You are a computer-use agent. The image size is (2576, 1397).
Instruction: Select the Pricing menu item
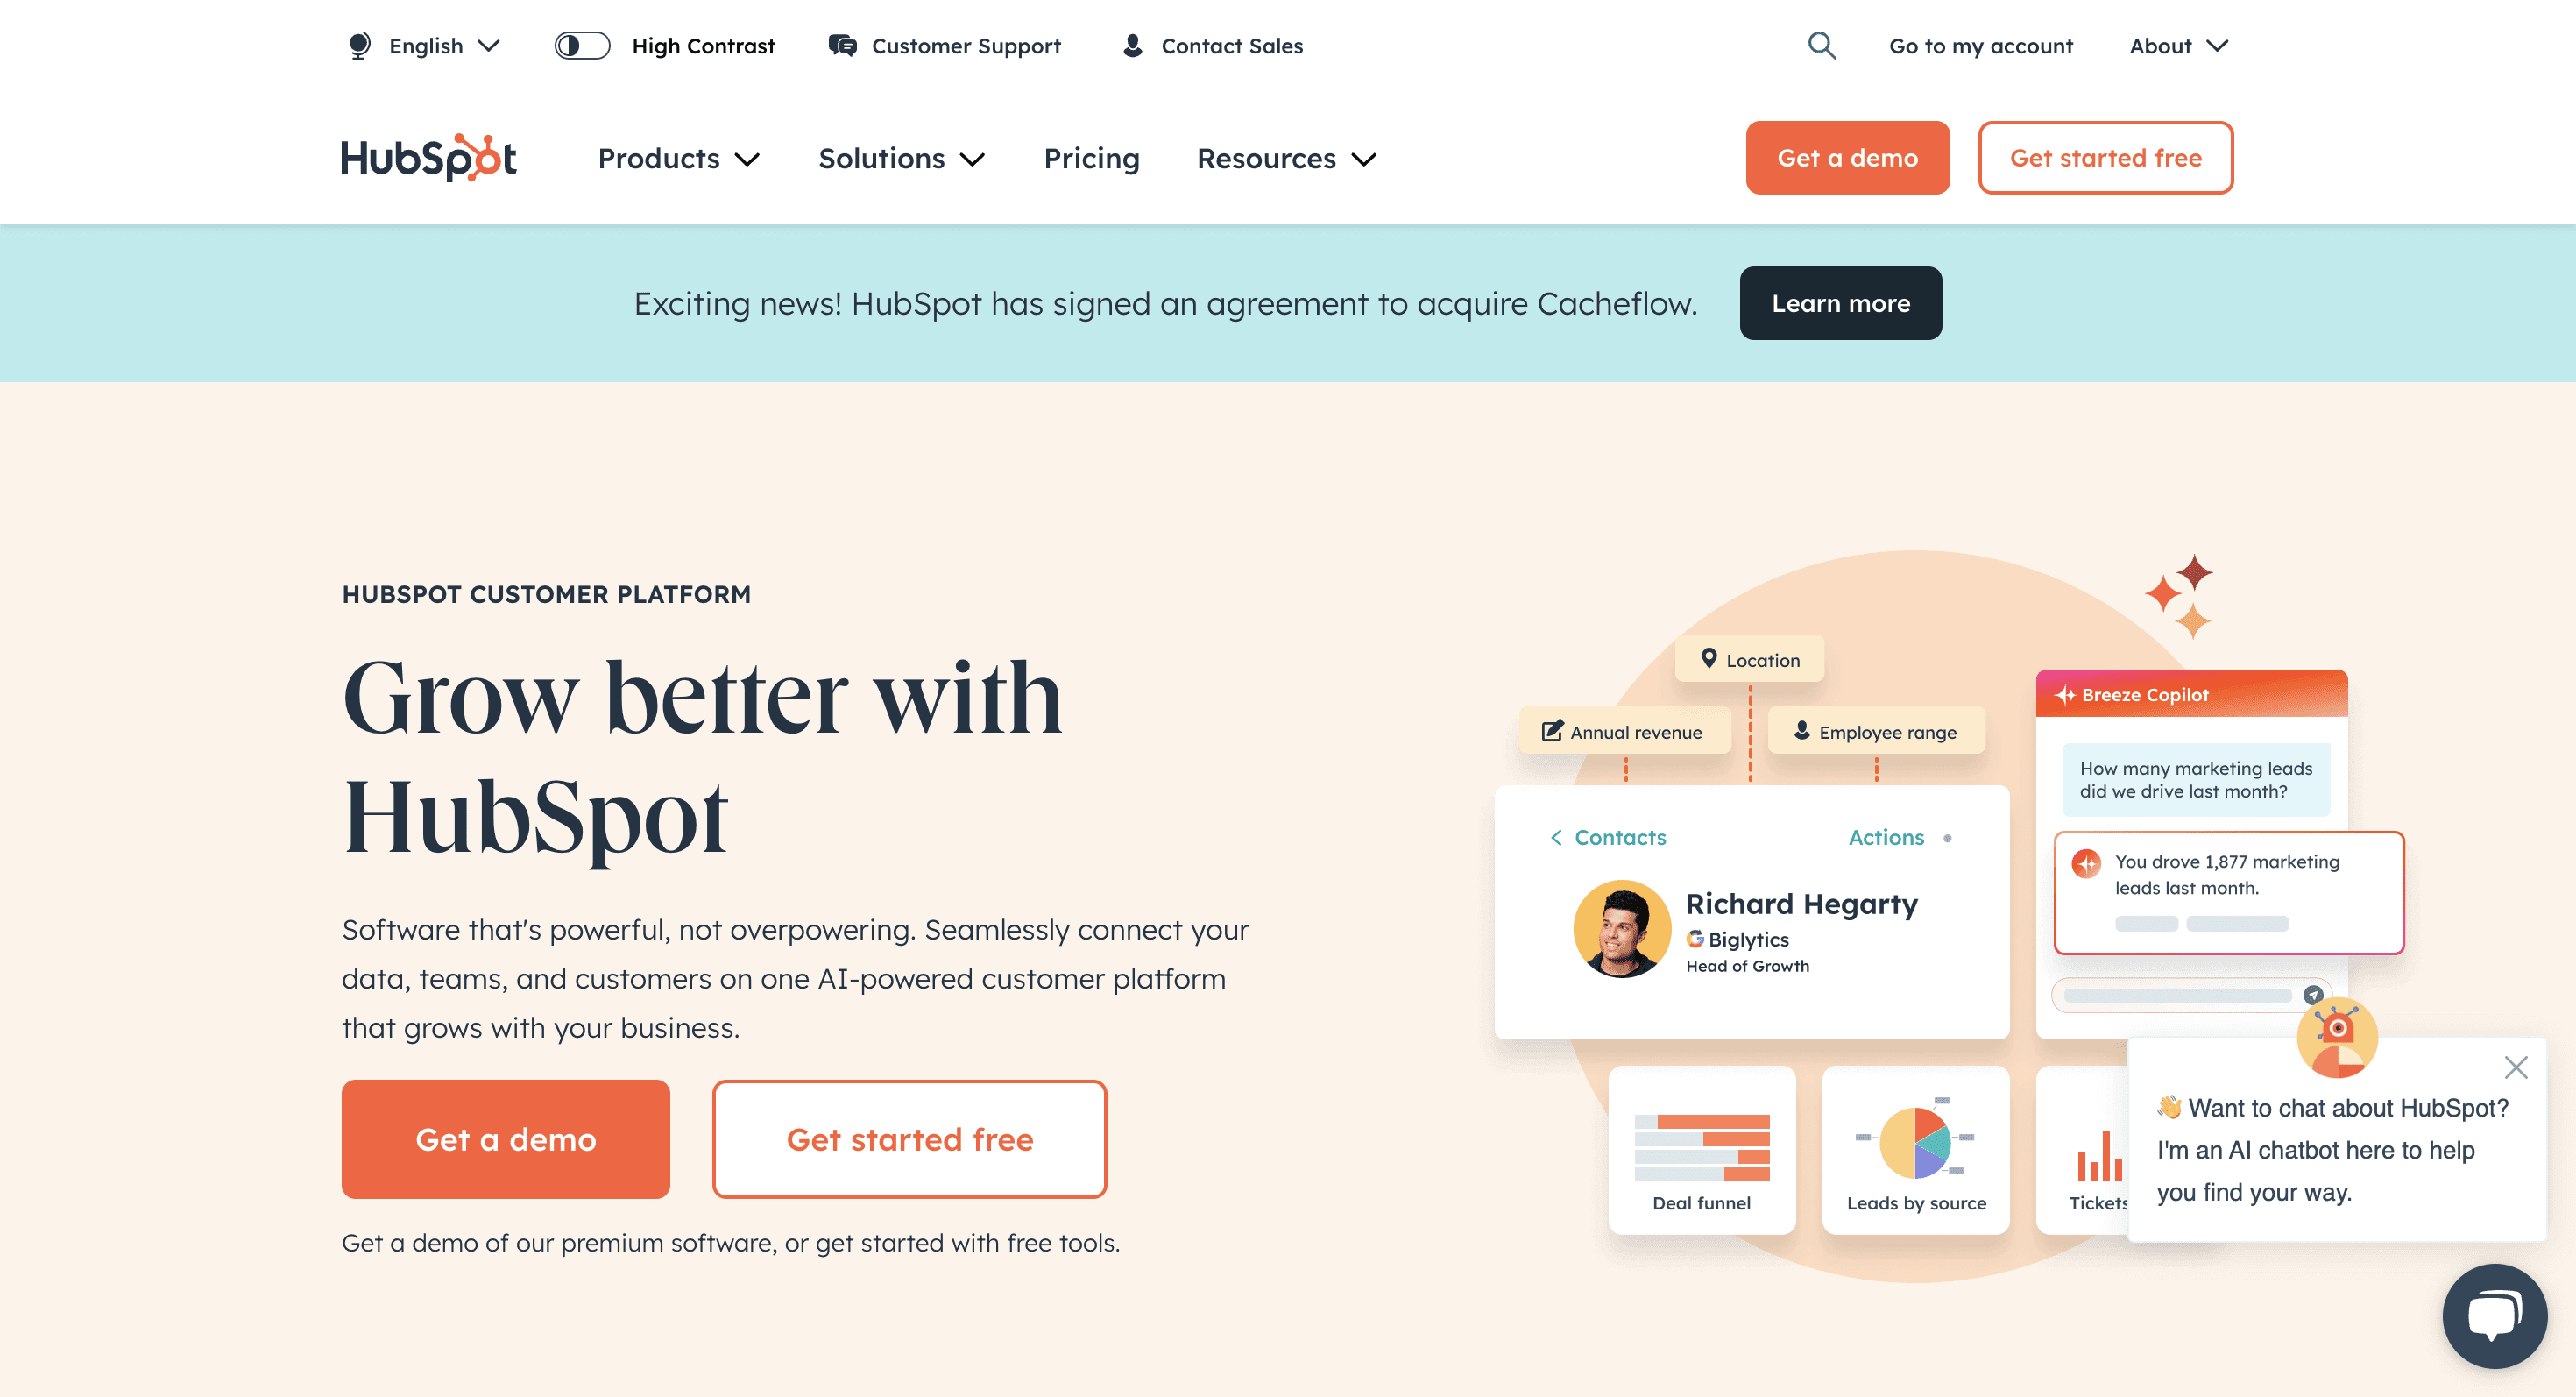click(x=1092, y=159)
